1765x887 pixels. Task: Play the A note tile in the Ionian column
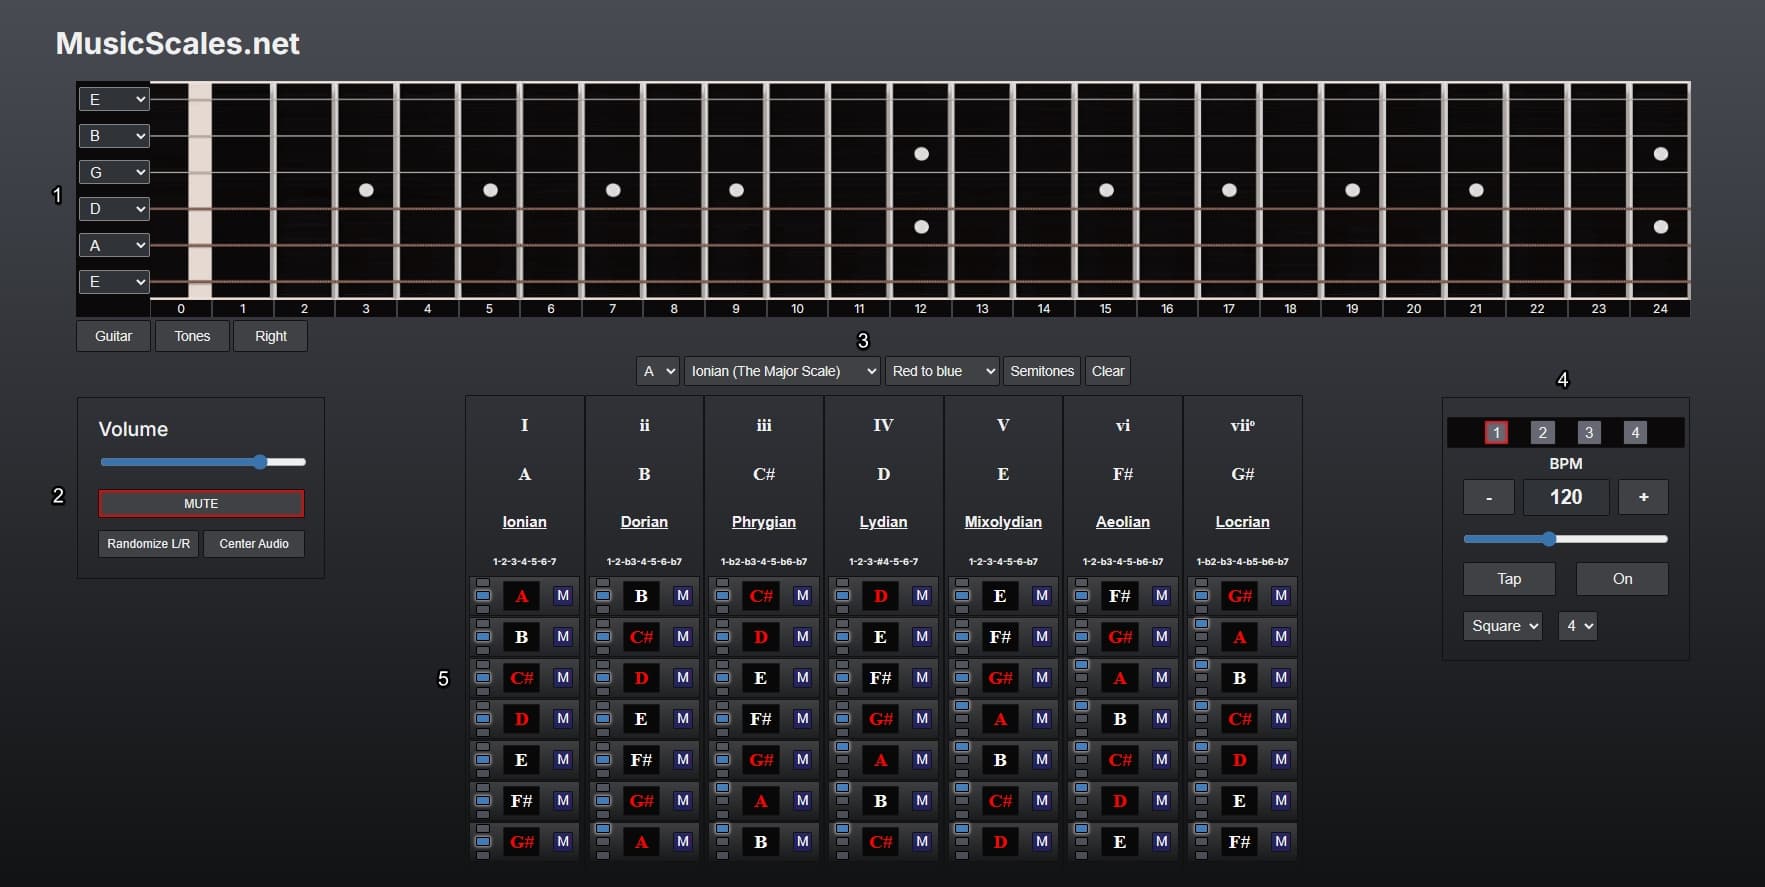tap(521, 596)
